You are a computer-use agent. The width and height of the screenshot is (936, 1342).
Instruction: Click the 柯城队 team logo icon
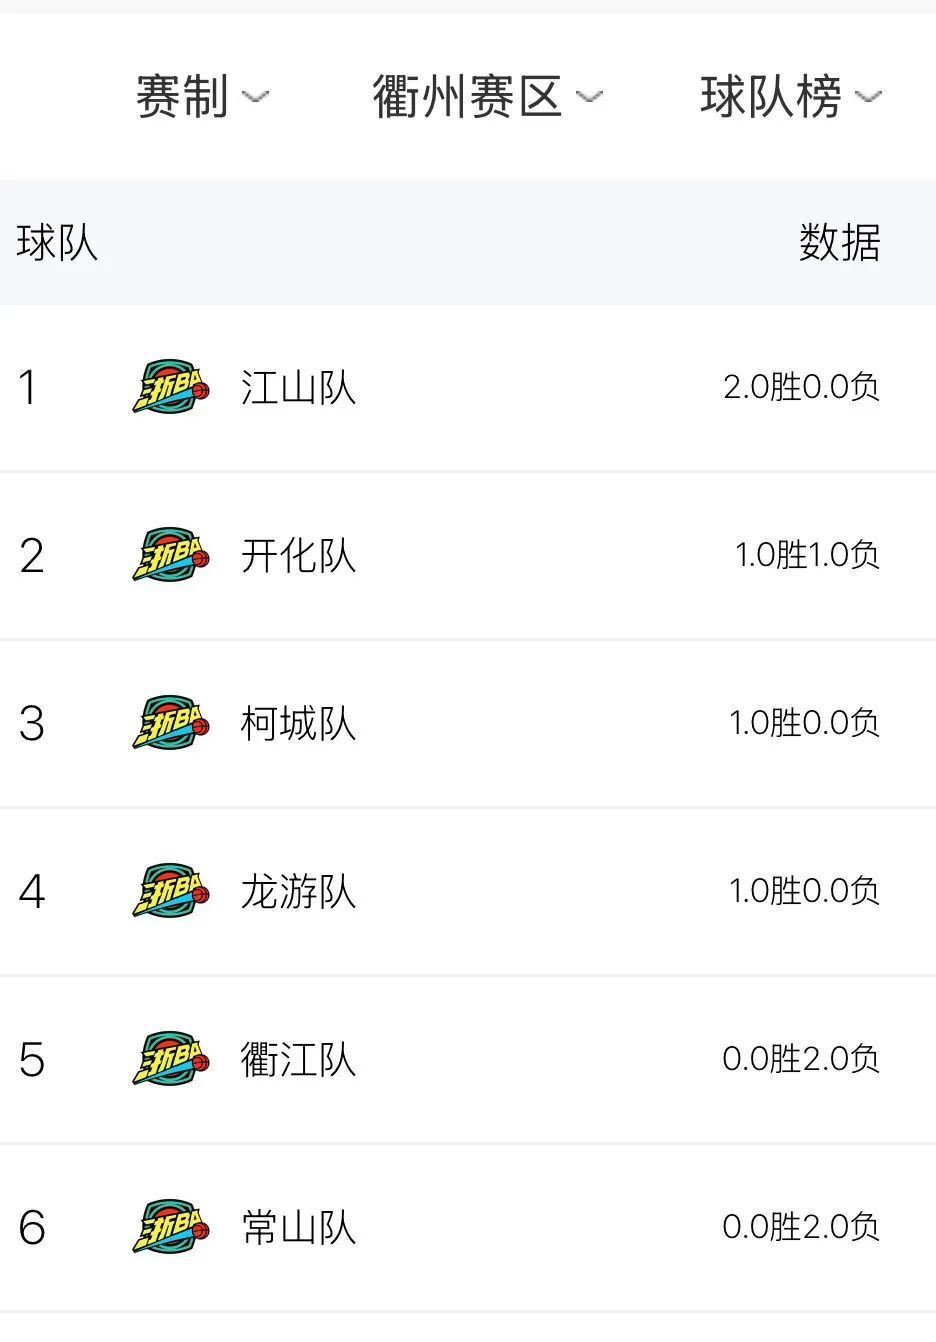pyautogui.click(x=171, y=723)
